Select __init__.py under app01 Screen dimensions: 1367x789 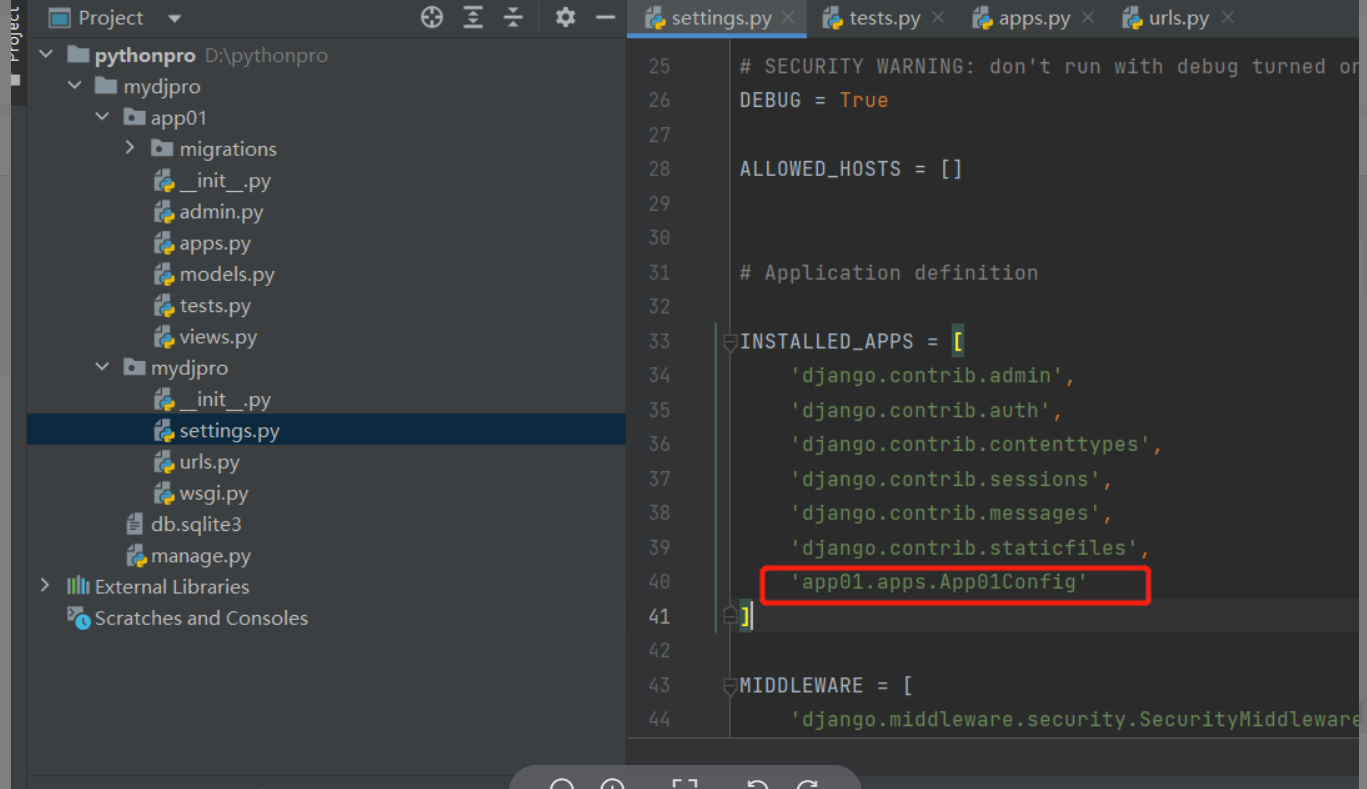225,180
